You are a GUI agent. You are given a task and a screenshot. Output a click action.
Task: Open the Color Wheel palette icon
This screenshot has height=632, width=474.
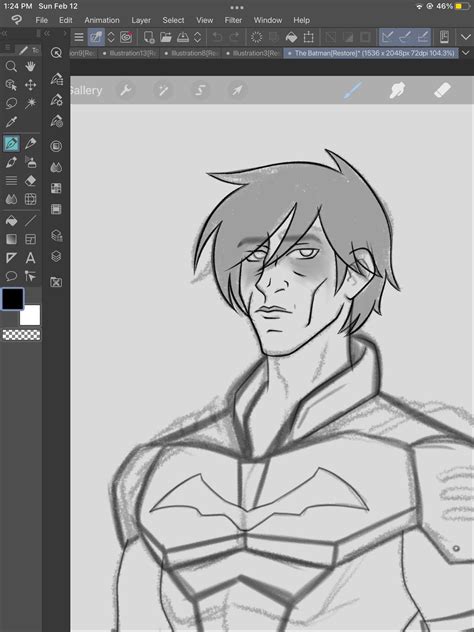pos(56,146)
